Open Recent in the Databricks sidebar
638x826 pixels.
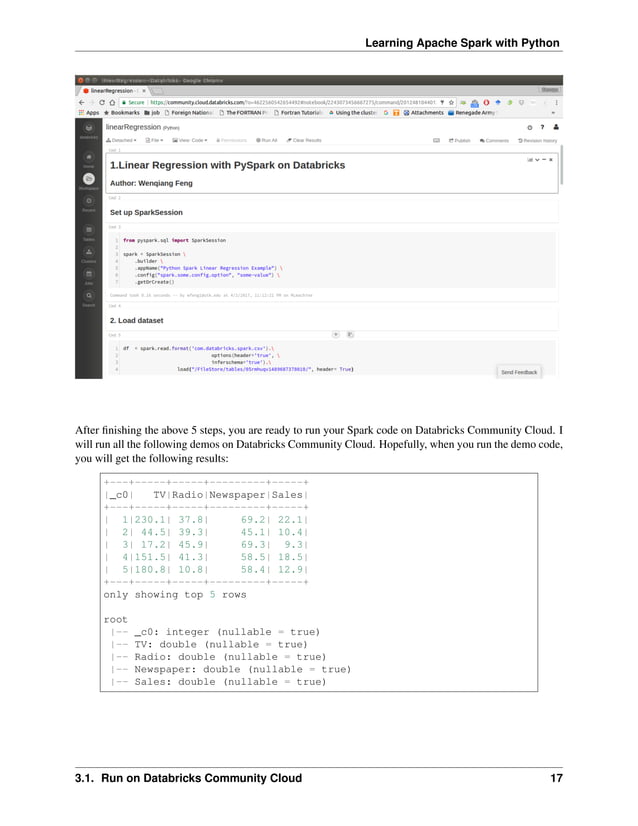(89, 201)
